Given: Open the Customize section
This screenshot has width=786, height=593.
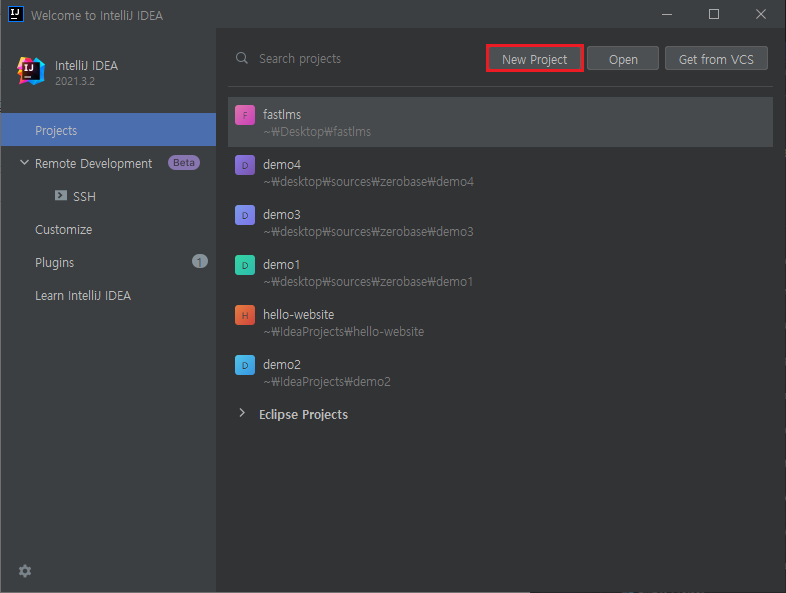Looking at the screenshot, I should point(108,229).
